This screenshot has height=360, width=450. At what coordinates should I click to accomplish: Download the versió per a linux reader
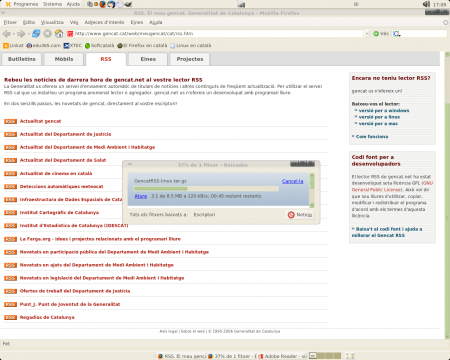coord(379,117)
